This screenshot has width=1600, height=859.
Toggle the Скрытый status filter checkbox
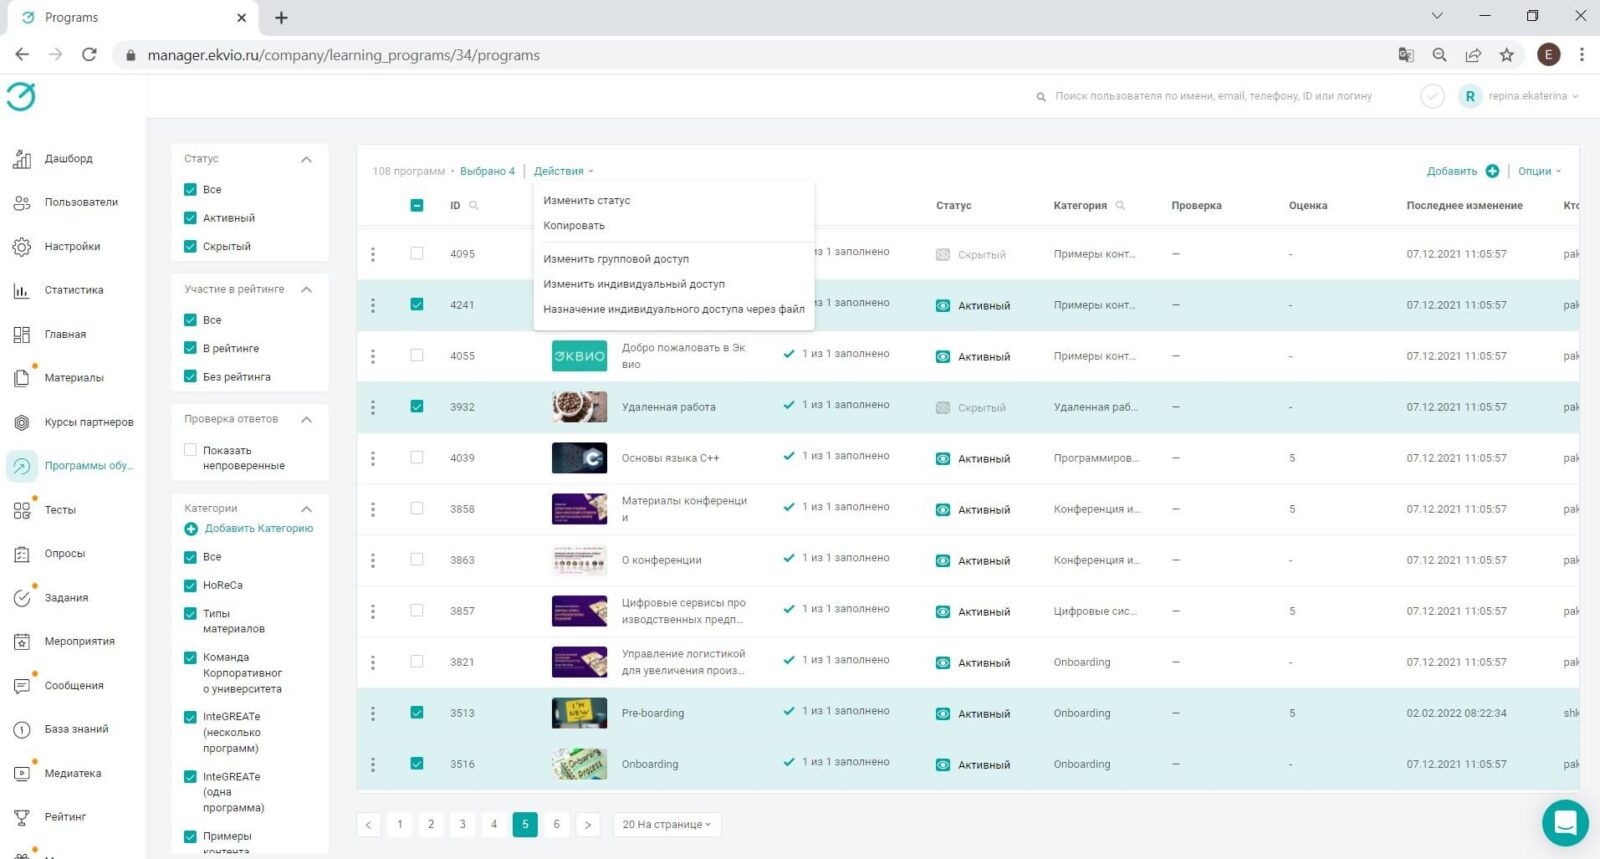(x=190, y=246)
